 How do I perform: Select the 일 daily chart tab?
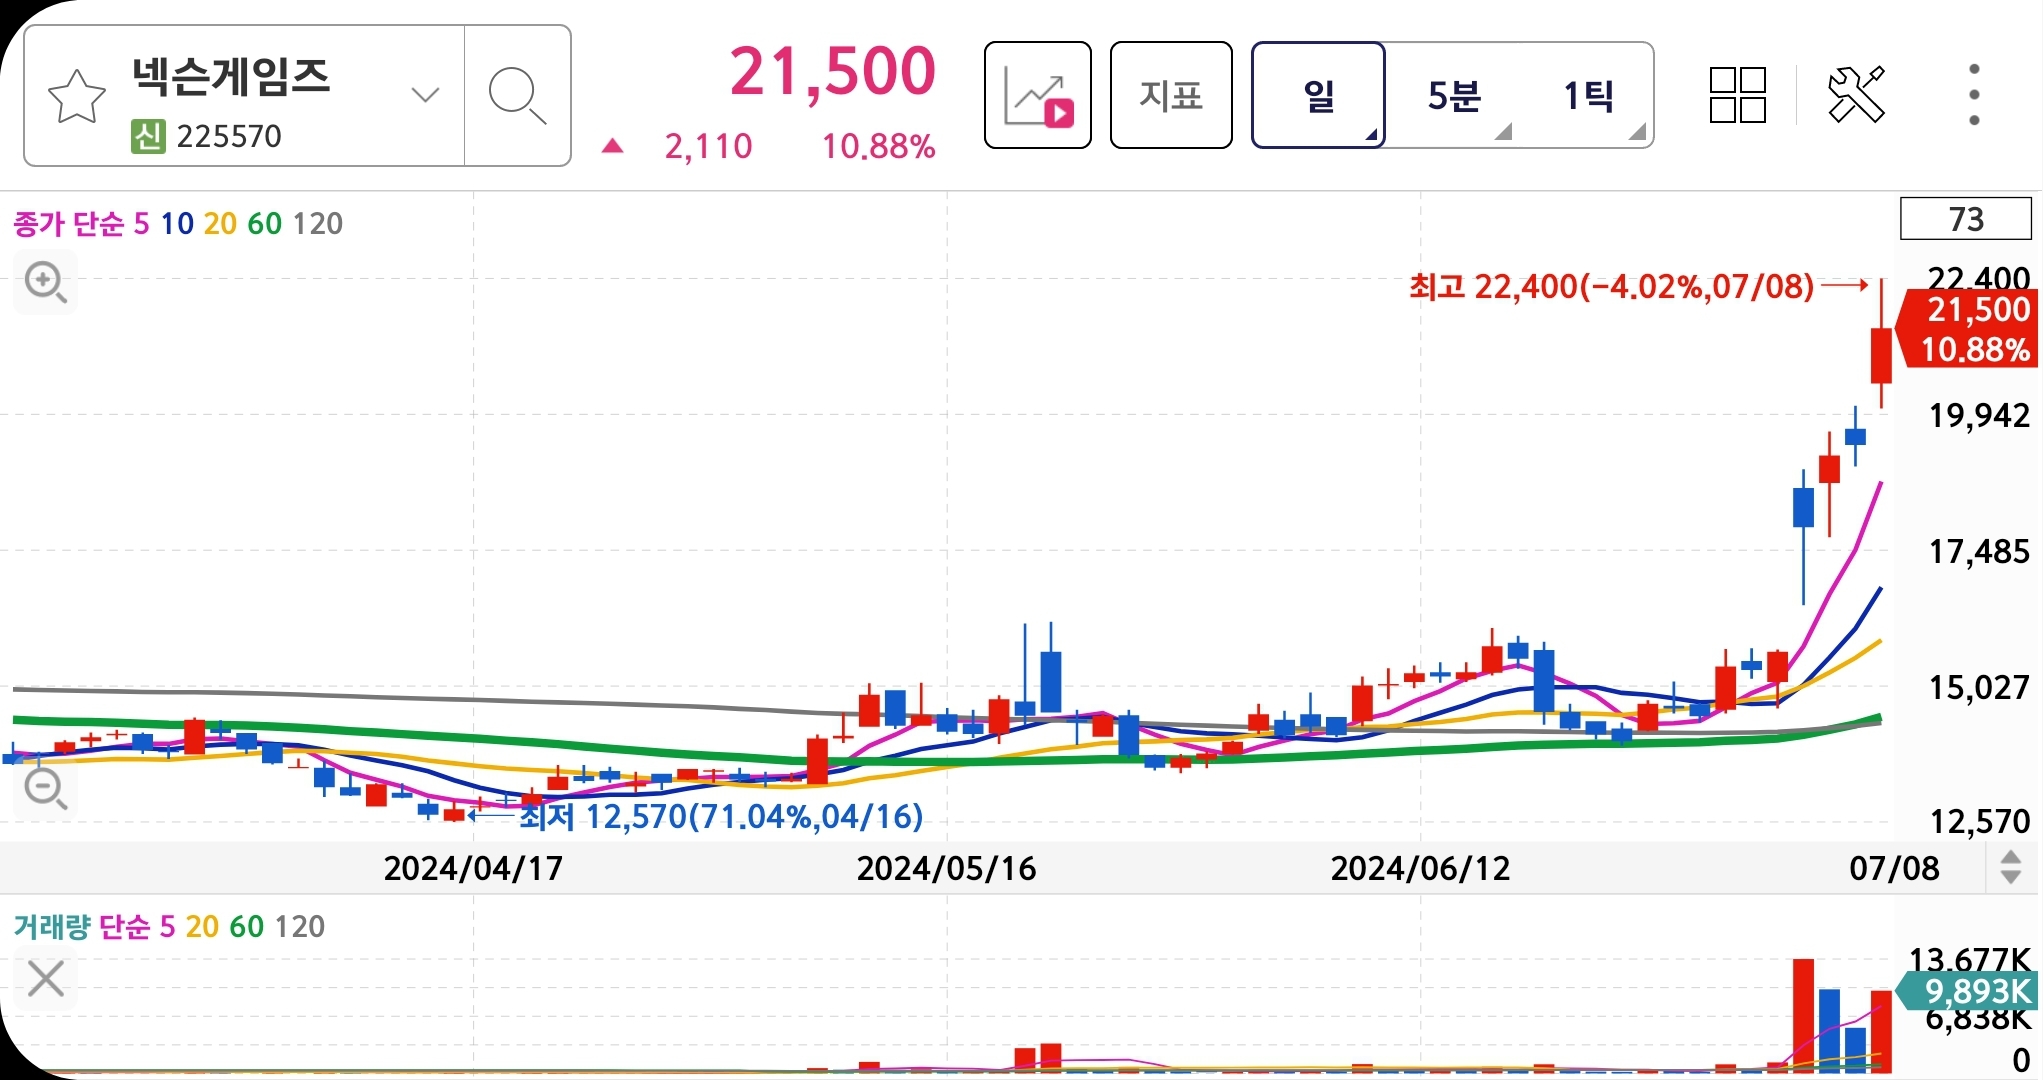click(x=1318, y=96)
